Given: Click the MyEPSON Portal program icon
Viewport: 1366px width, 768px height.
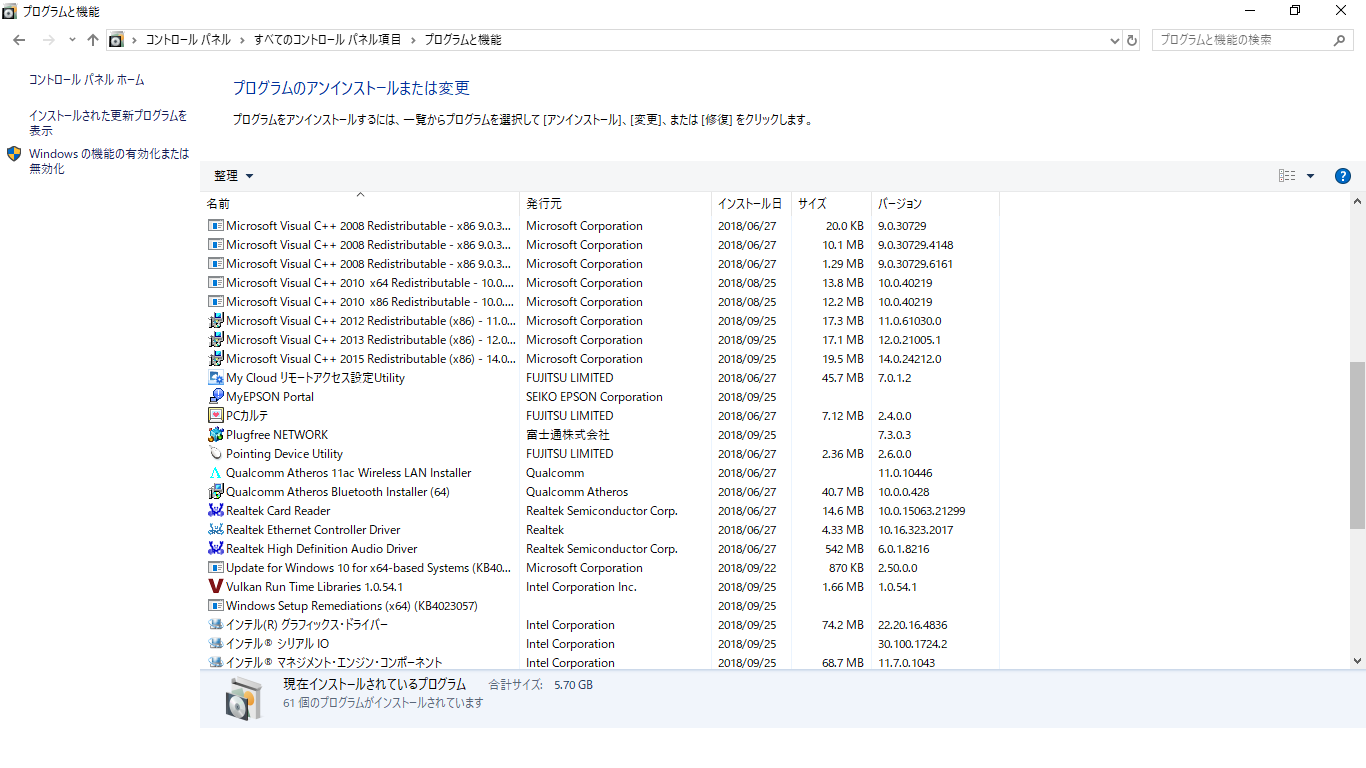Looking at the screenshot, I should pyautogui.click(x=216, y=397).
